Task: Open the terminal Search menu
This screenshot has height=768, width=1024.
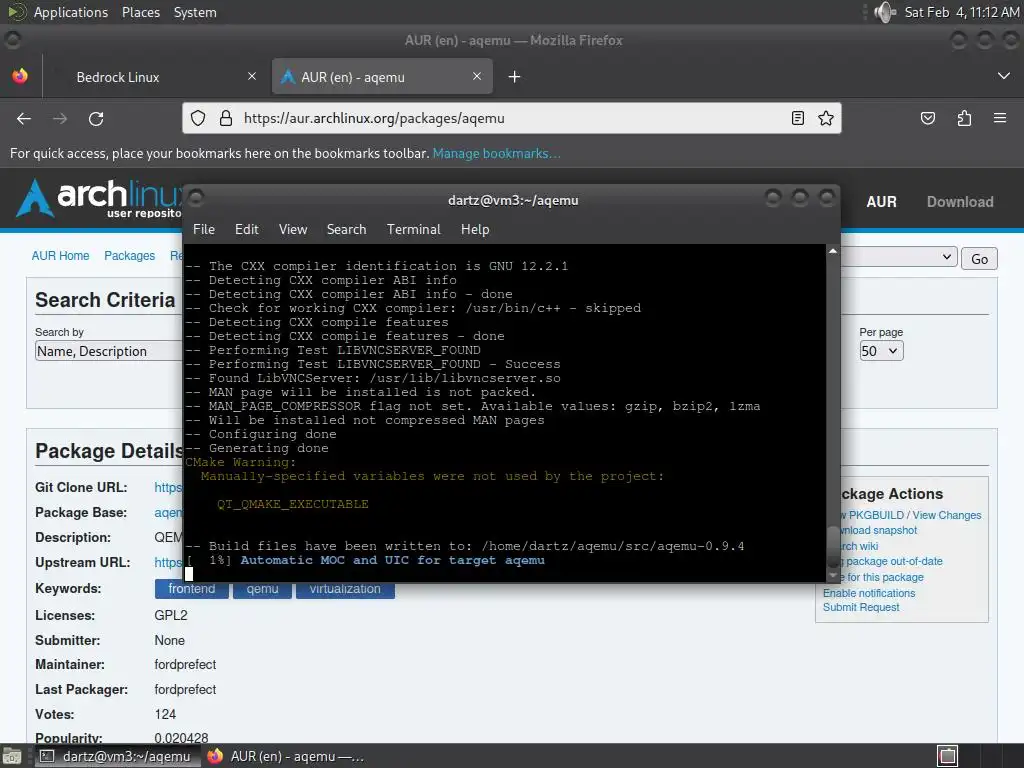Action: 346,229
